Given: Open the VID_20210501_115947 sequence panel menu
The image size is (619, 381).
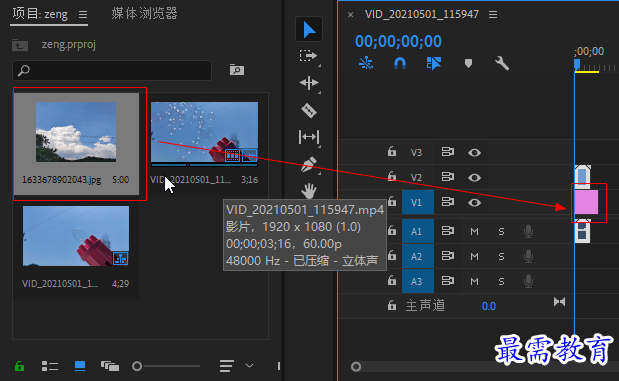Looking at the screenshot, I should [x=493, y=15].
